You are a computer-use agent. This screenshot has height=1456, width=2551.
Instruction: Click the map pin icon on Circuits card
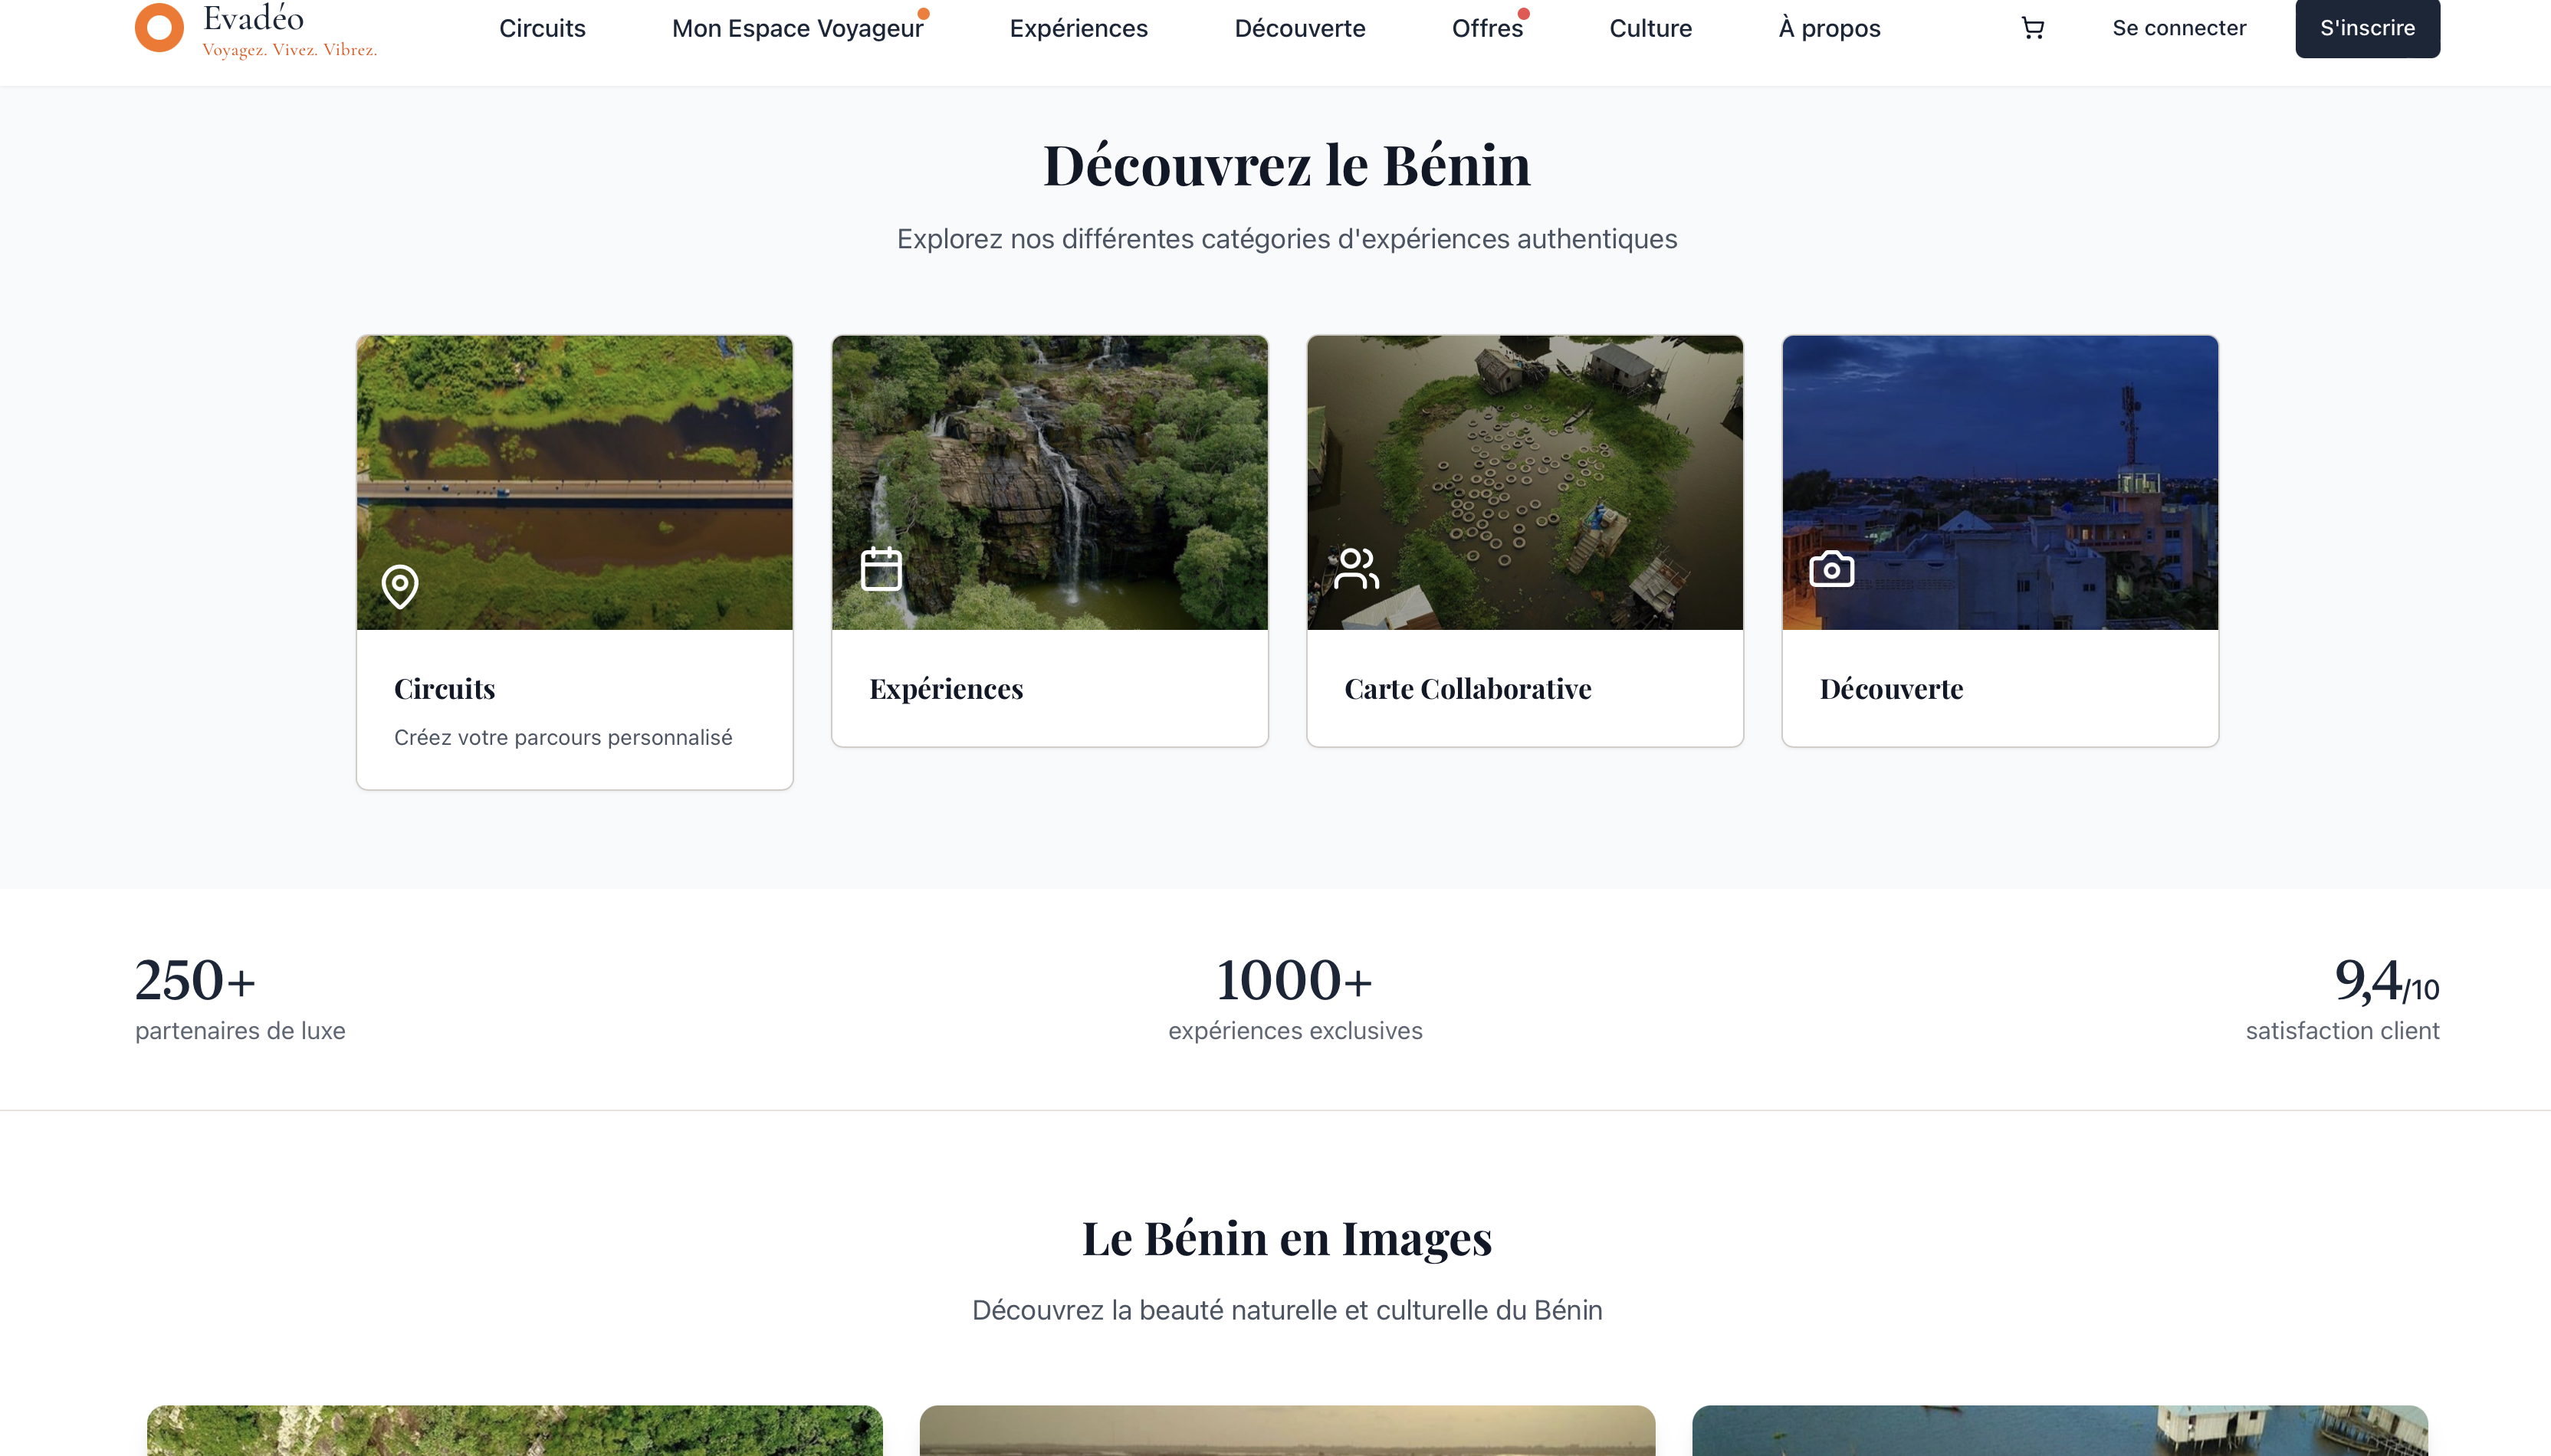click(x=400, y=586)
